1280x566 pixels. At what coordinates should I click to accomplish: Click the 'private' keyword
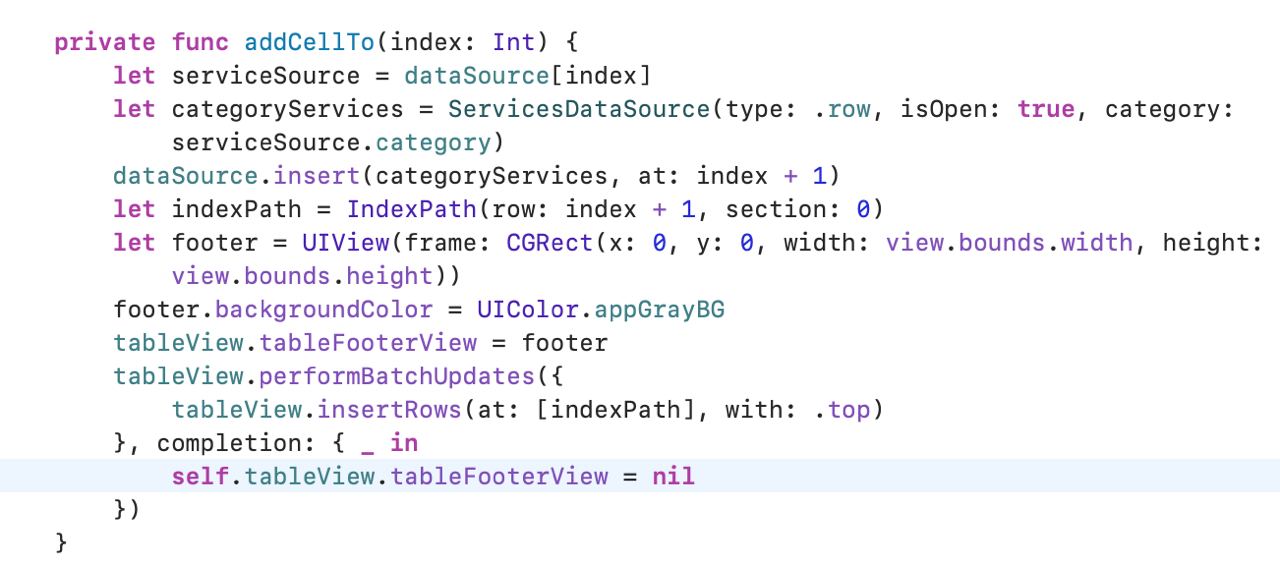click(105, 43)
